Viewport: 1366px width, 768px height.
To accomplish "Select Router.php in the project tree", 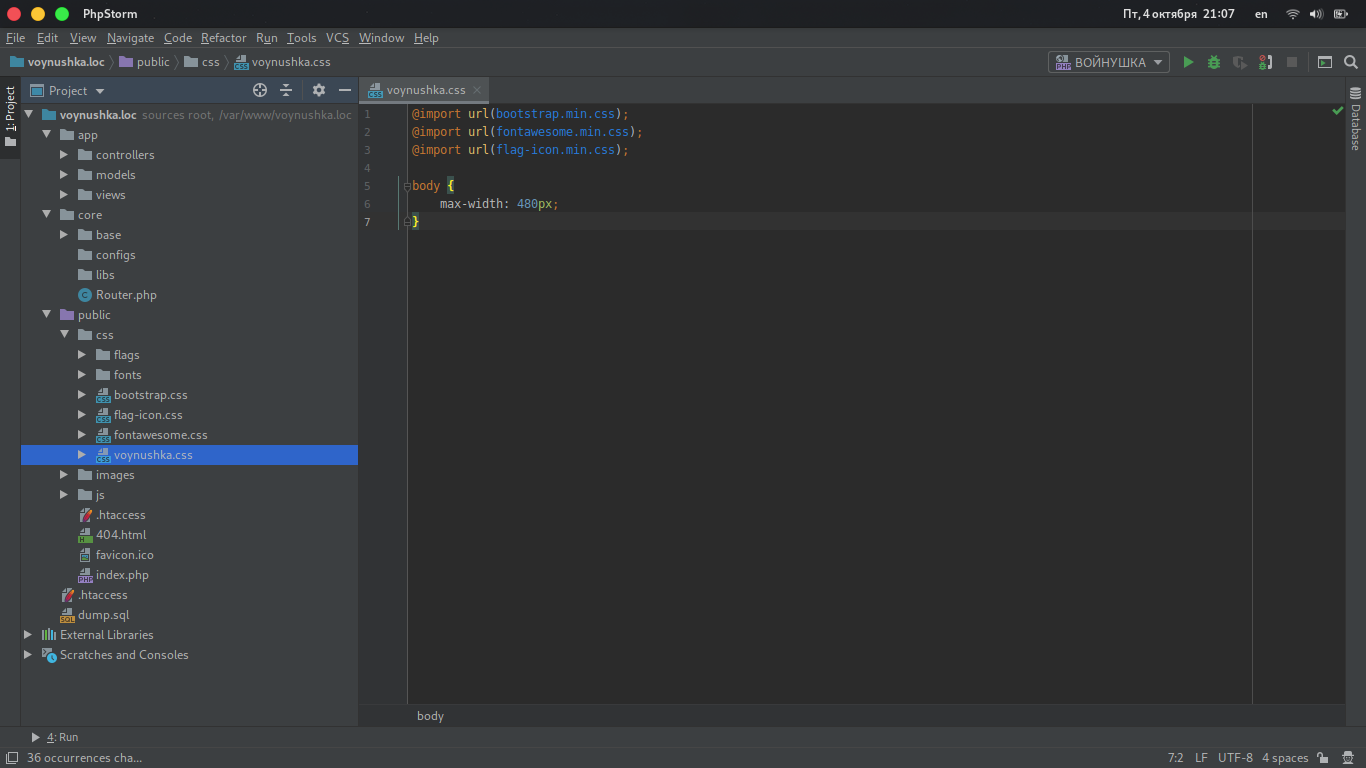I will 126,295.
